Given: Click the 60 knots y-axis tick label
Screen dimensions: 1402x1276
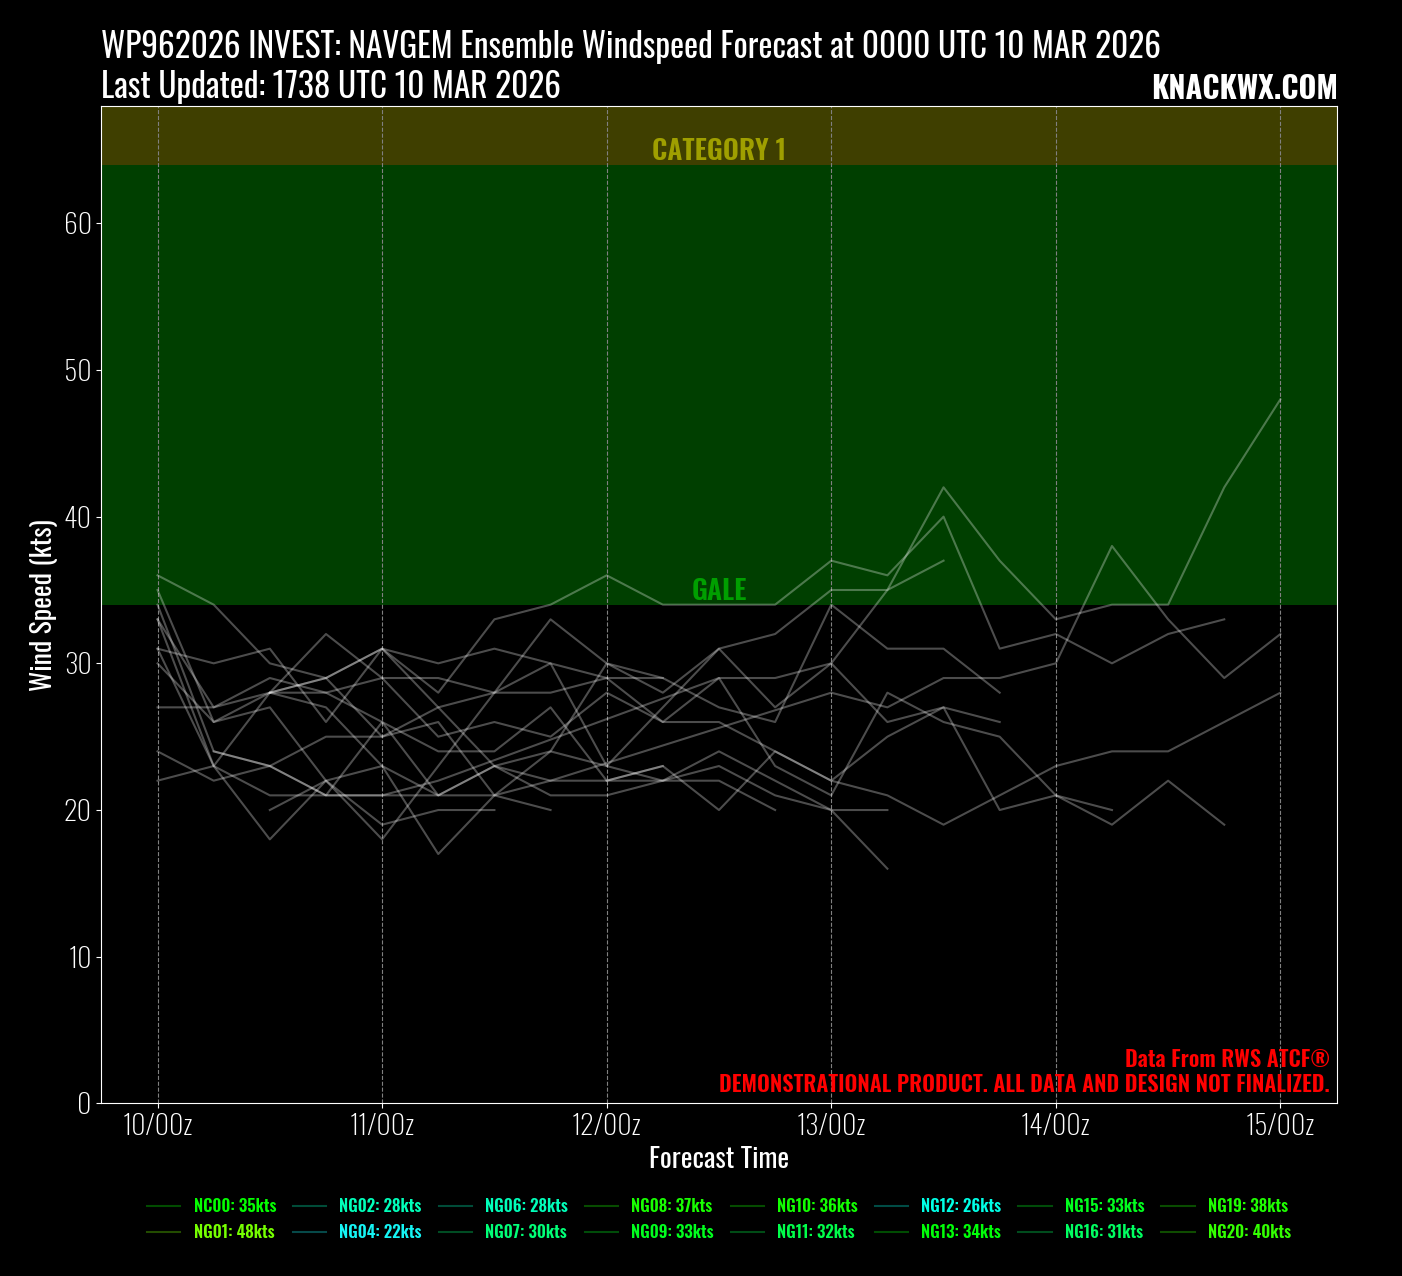Looking at the screenshot, I should click(77, 223).
